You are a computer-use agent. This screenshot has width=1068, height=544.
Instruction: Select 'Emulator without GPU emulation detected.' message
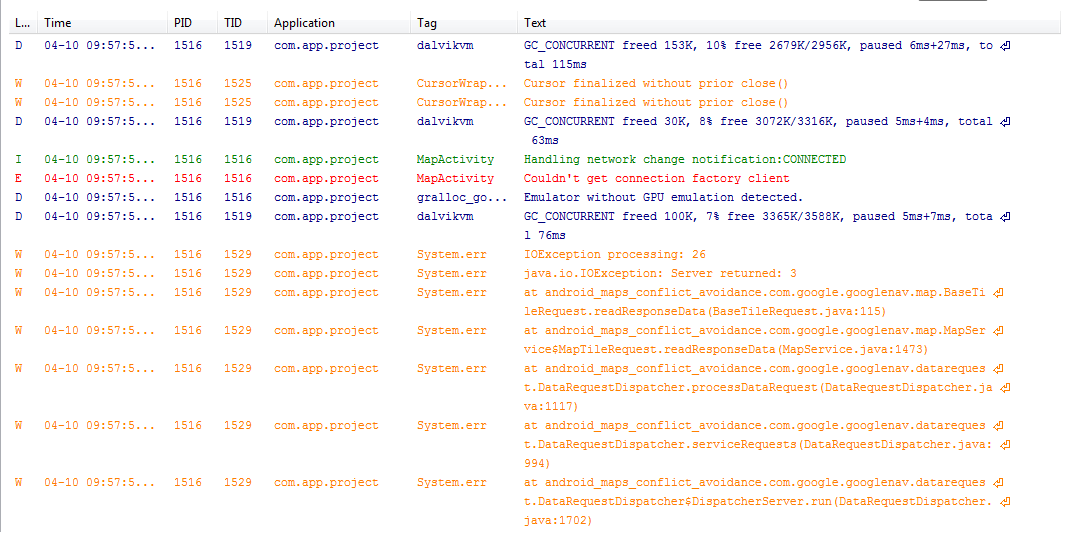663,197
